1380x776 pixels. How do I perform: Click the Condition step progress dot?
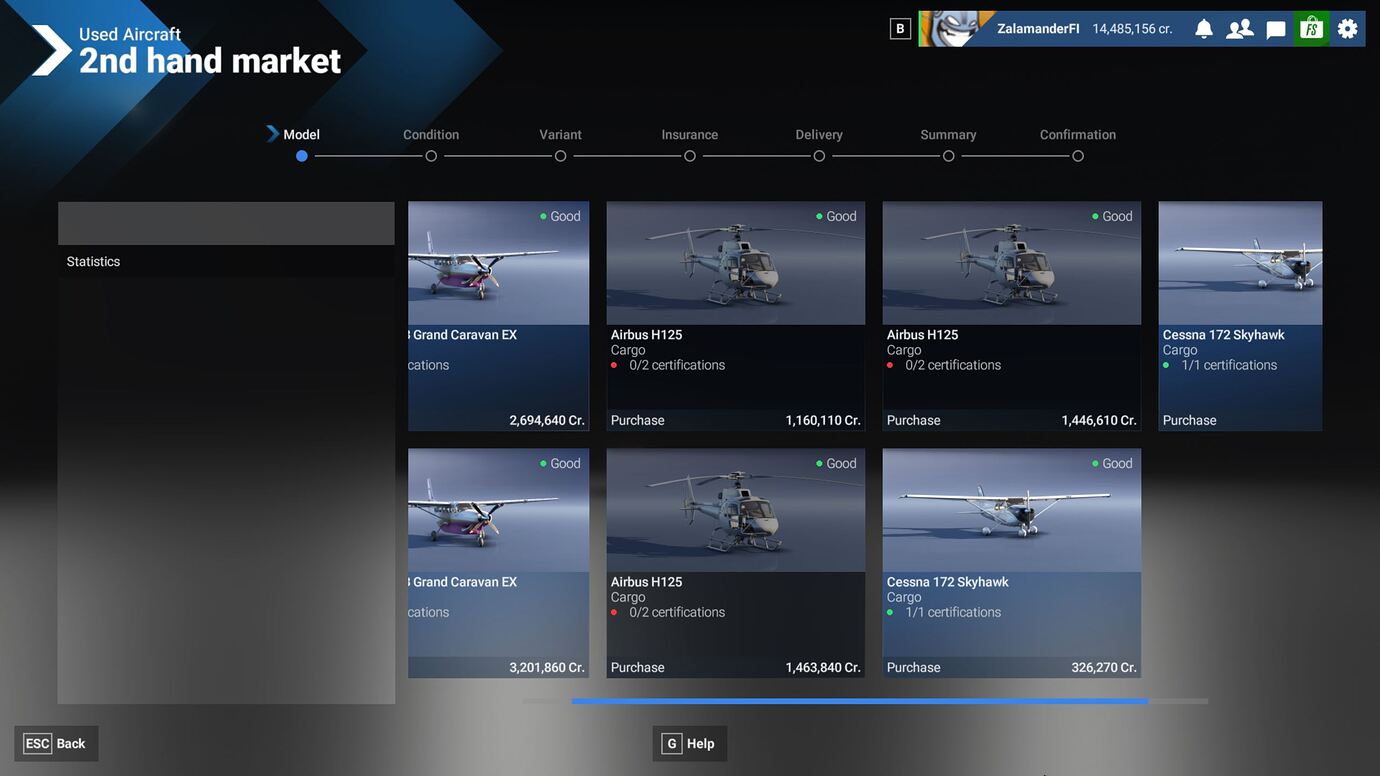(431, 156)
